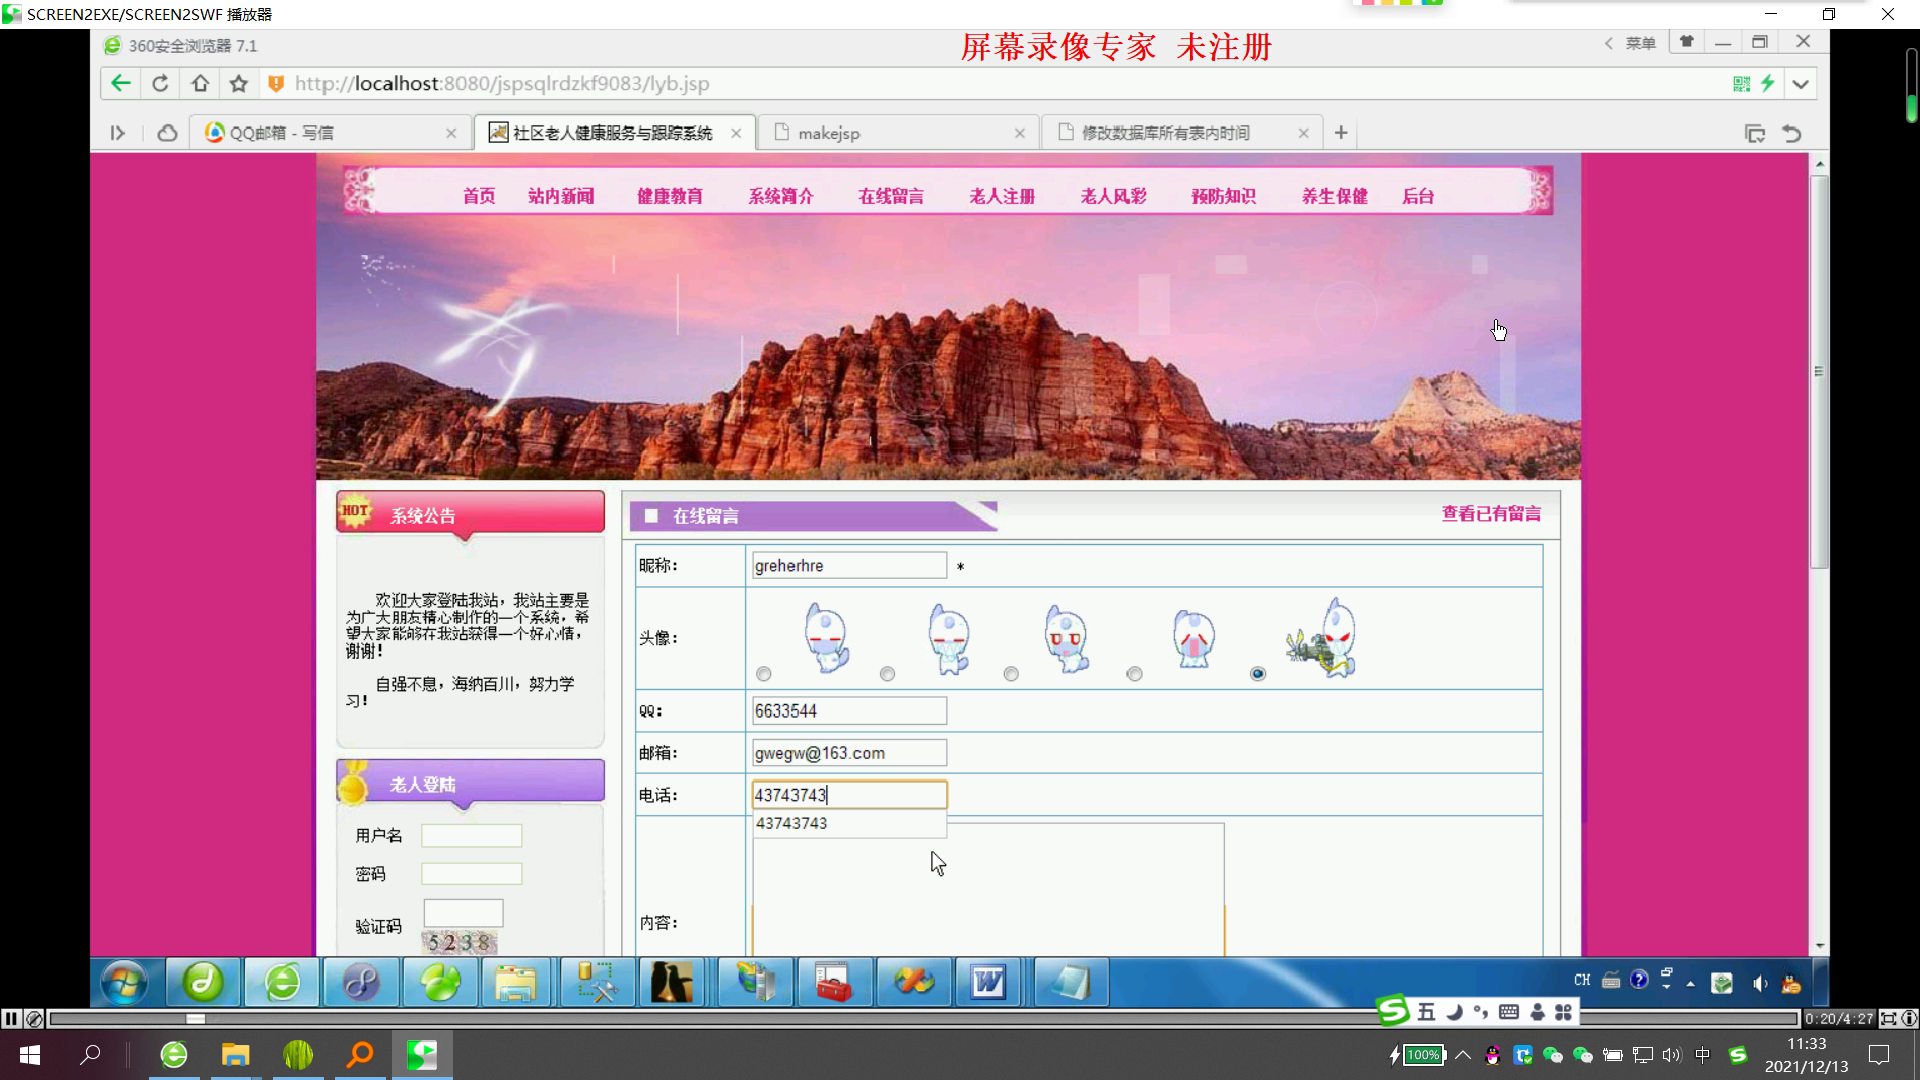This screenshot has width=1920, height=1080.
Task: Switch to the 修改数据库所有表内时间 tab
Action: [1180, 133]
